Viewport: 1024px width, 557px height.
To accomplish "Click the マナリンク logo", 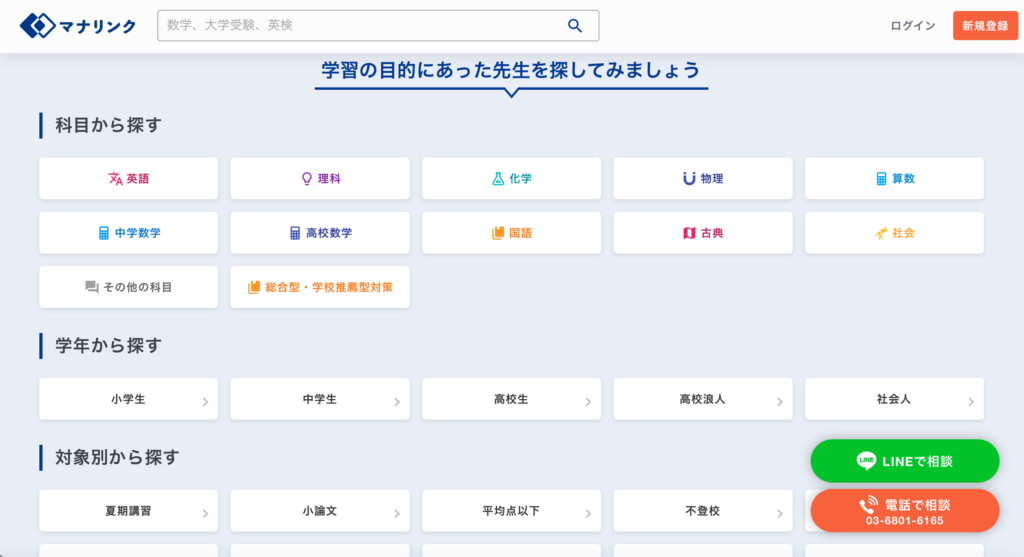I will point(78,26).
